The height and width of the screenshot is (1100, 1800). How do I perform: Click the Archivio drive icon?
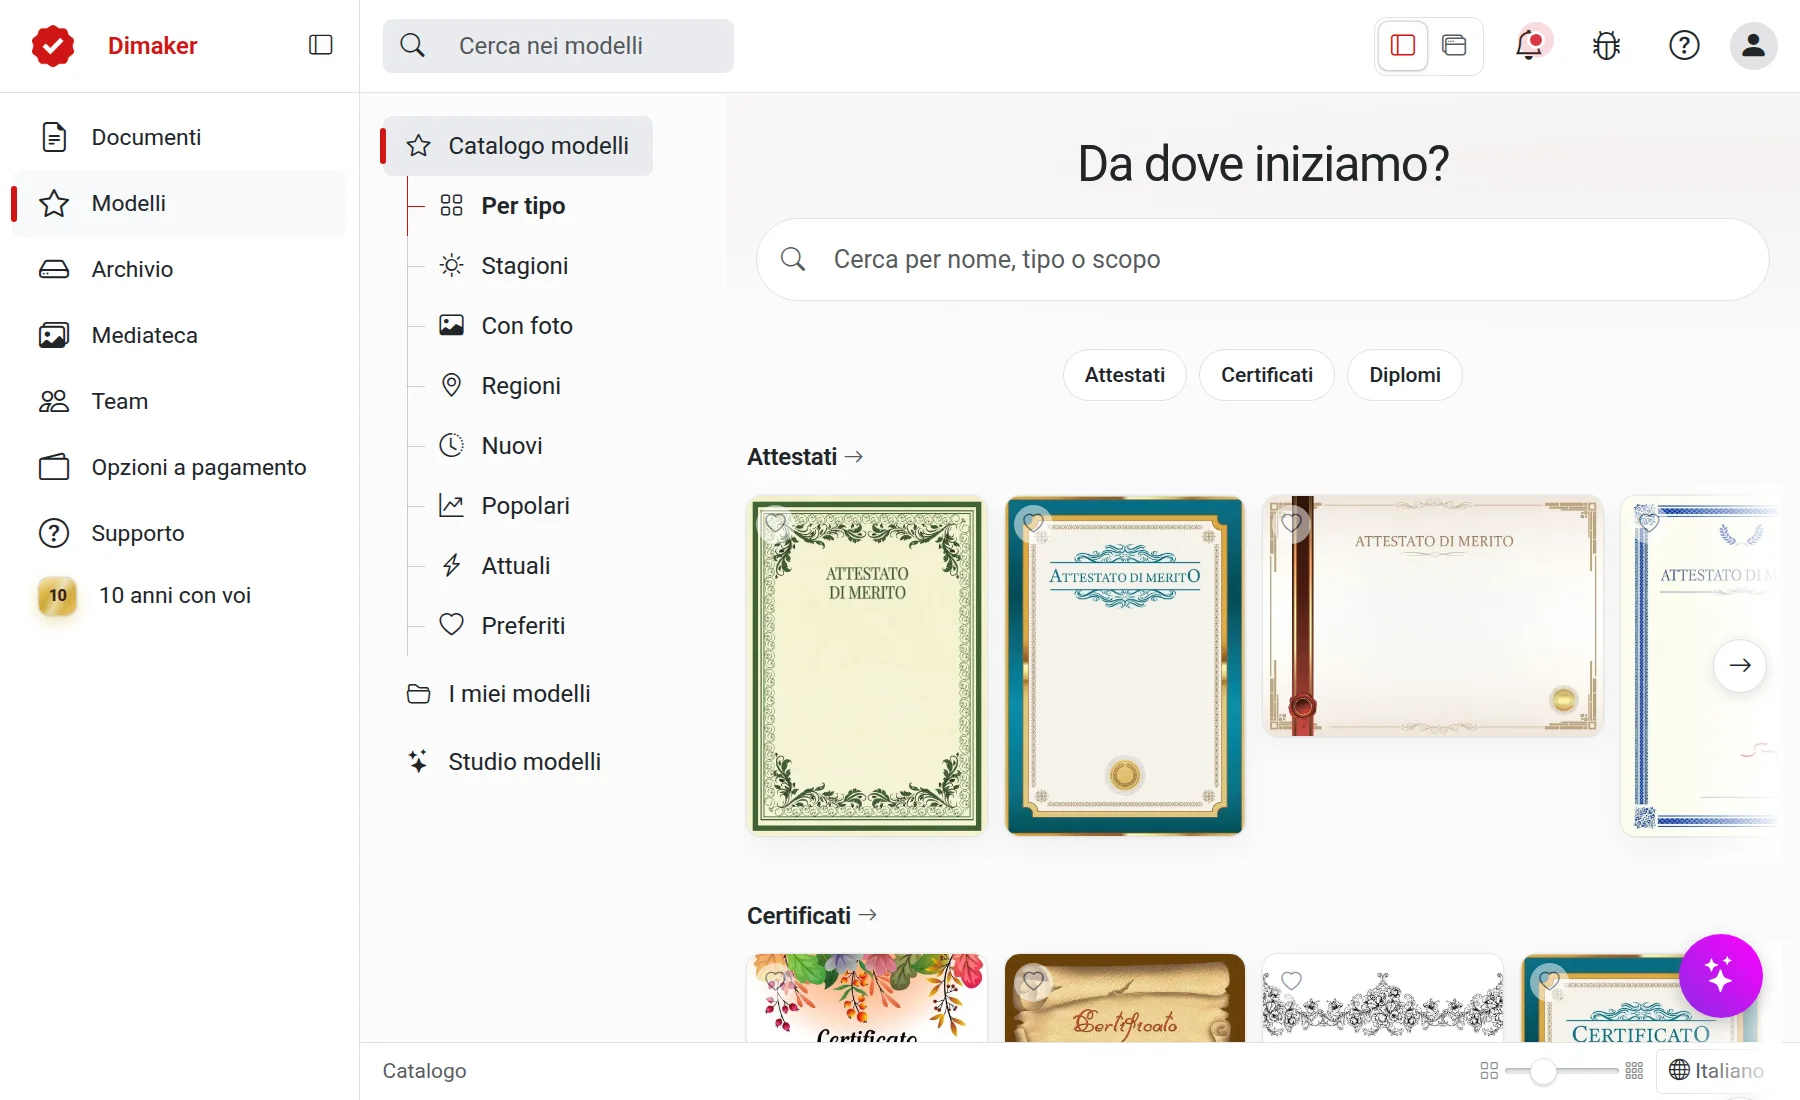coord(54,269)
